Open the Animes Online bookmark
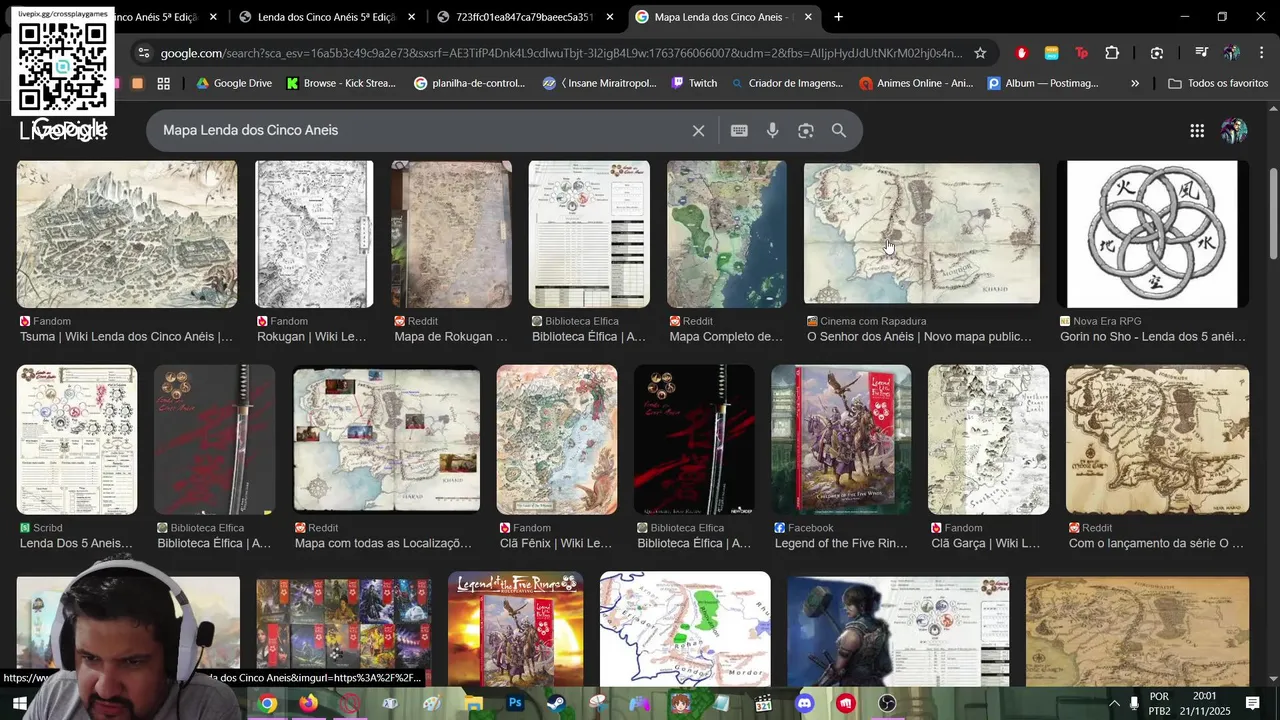Viewport: 1280px width, 720px height. pyautogui.click(x=916, y=83)
